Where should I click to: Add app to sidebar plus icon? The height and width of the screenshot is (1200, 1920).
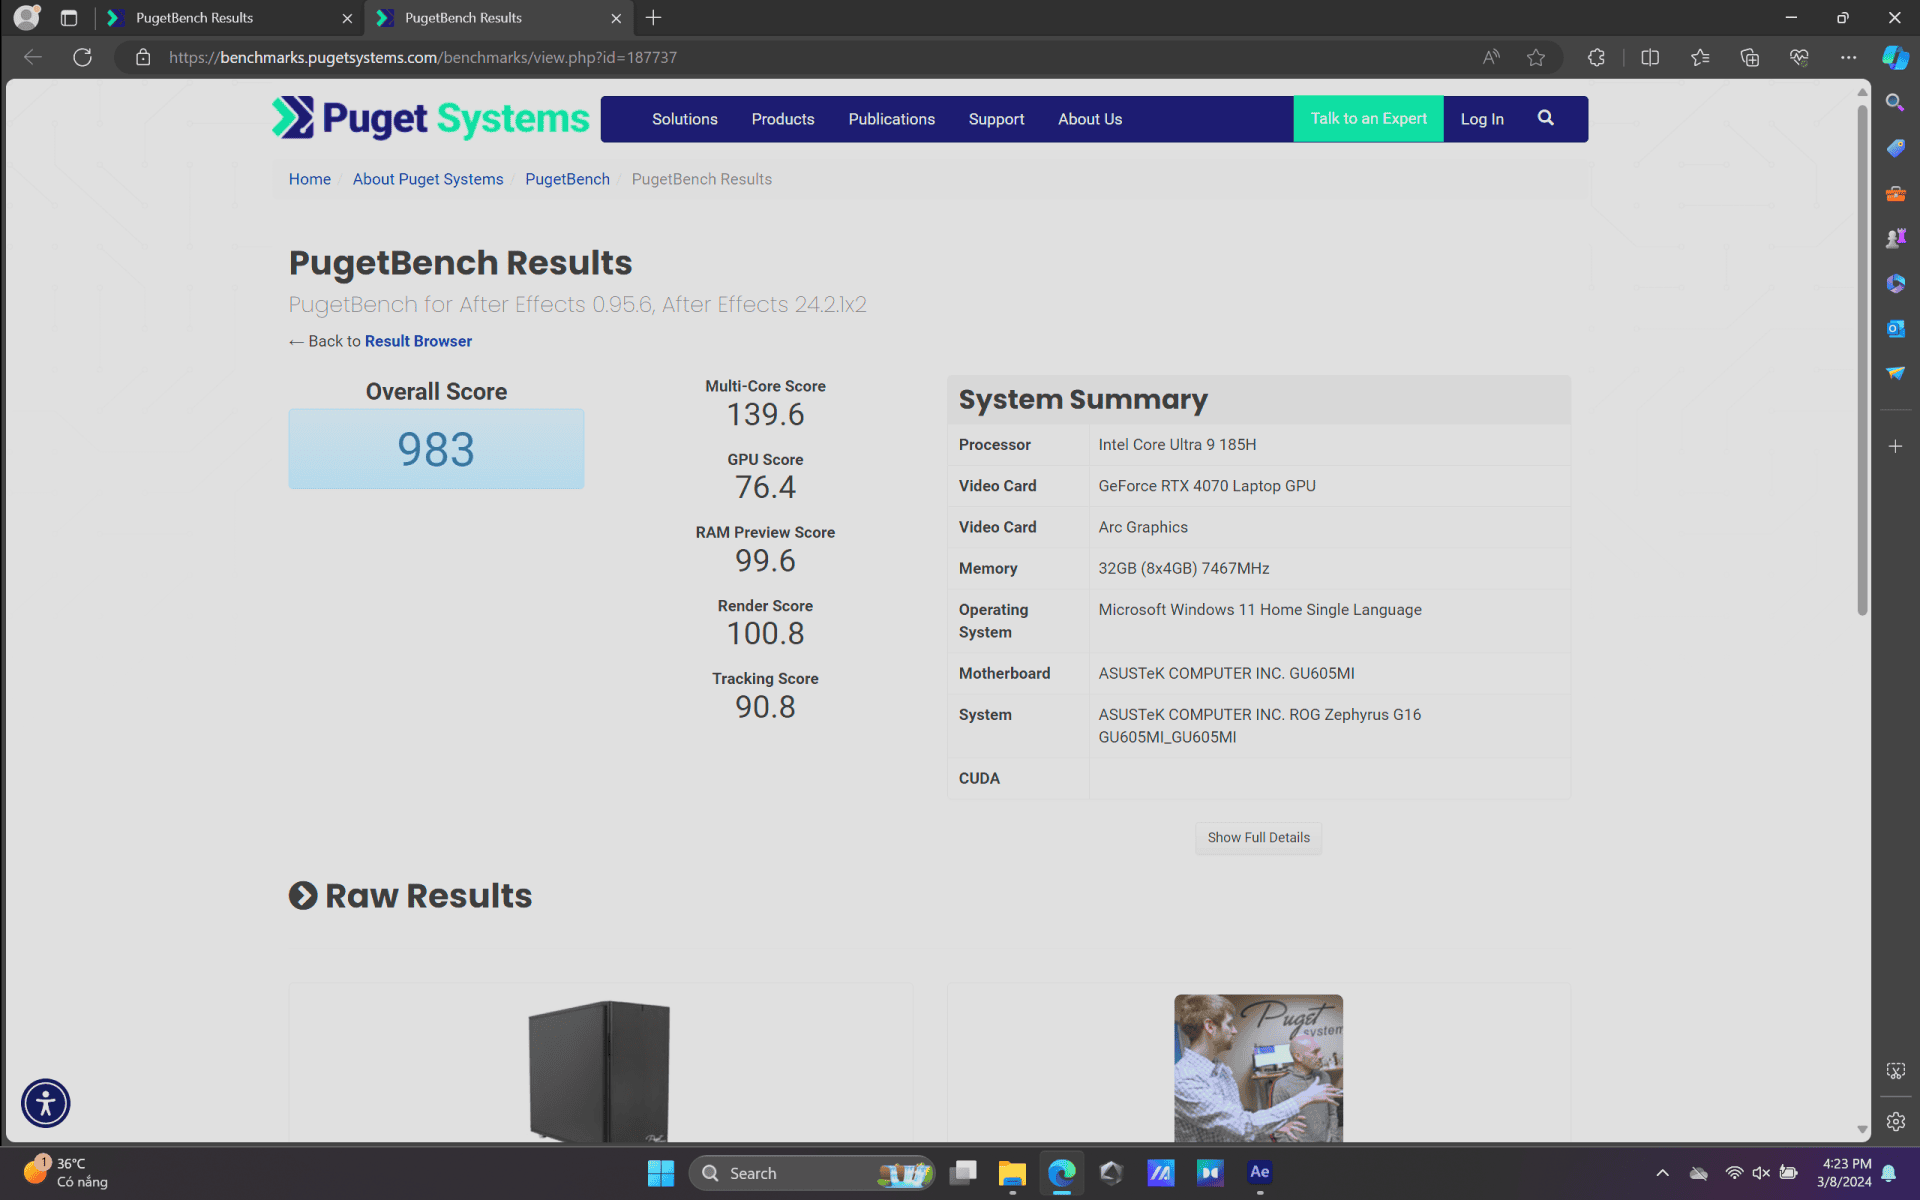pyautogui.click(x=1895, y=446)
